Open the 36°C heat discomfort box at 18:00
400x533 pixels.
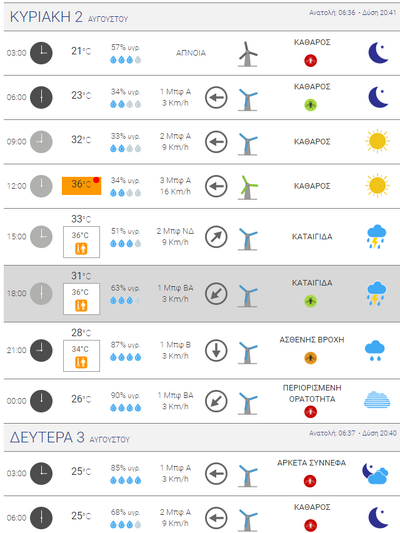coord(81,299)
